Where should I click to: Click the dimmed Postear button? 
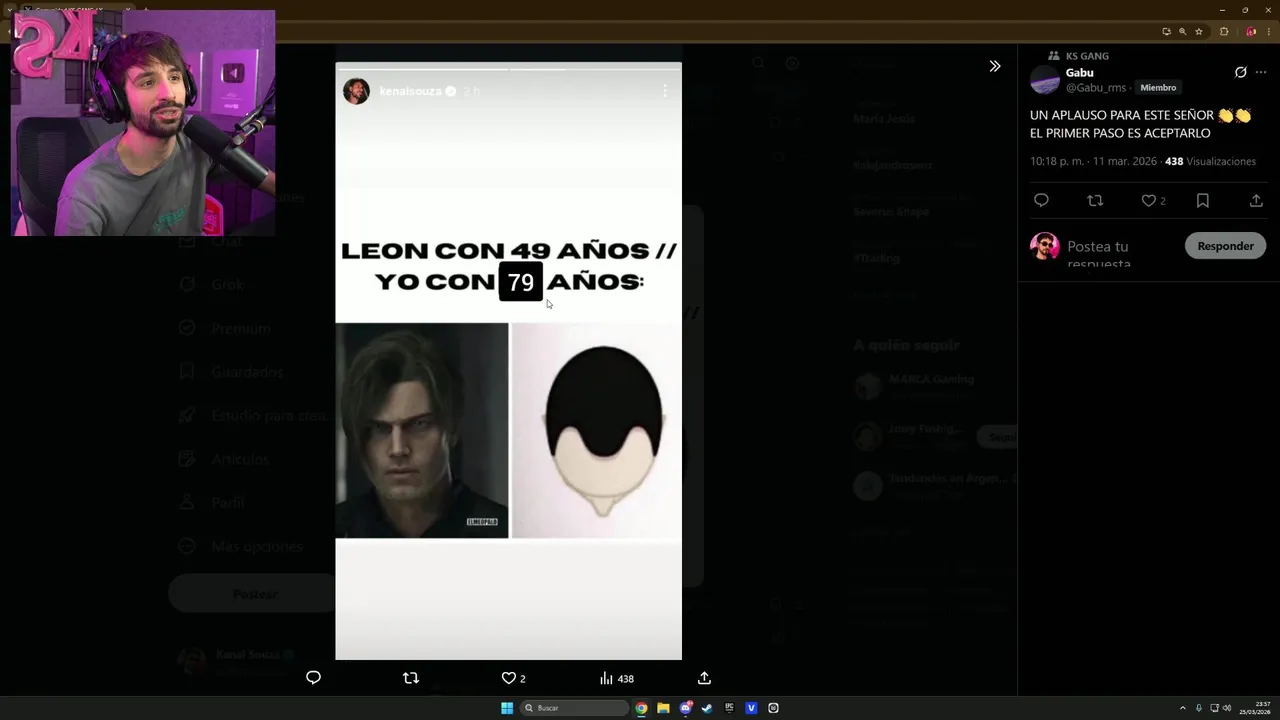click(252, 594)
